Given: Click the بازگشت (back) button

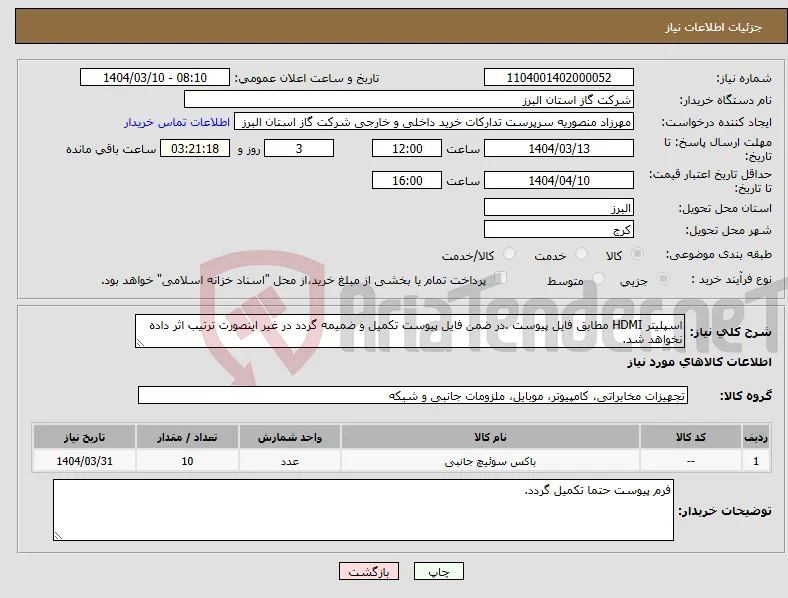Looking at the screenshot, I should click(369, 571).
